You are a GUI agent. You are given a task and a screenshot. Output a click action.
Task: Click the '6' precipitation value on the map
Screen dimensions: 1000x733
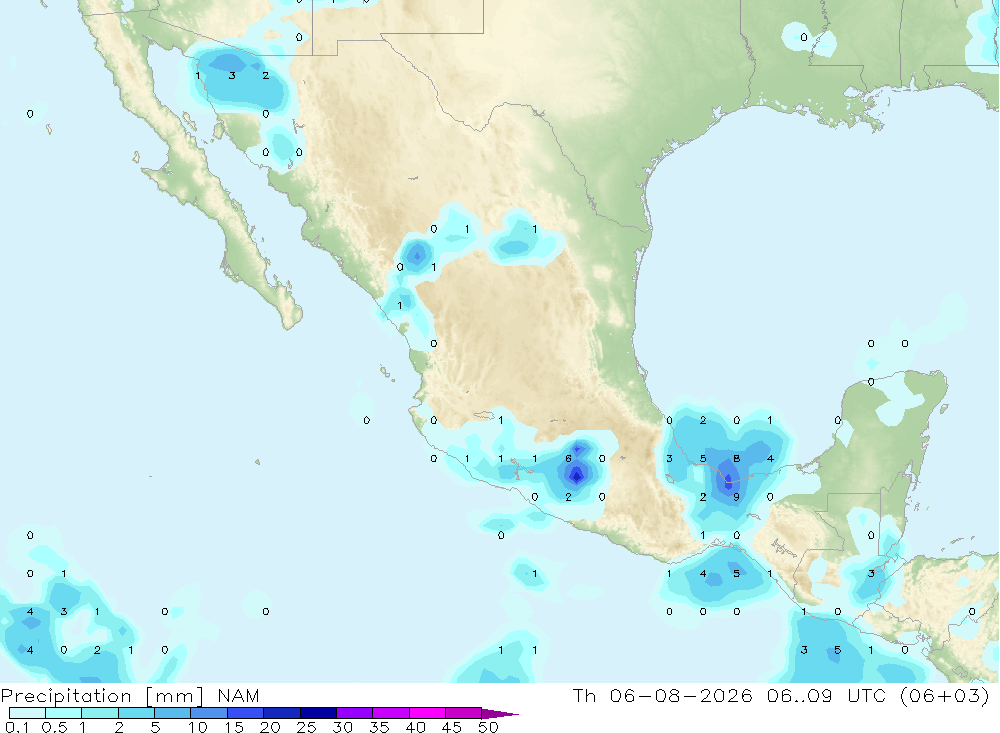click(568, 459)
